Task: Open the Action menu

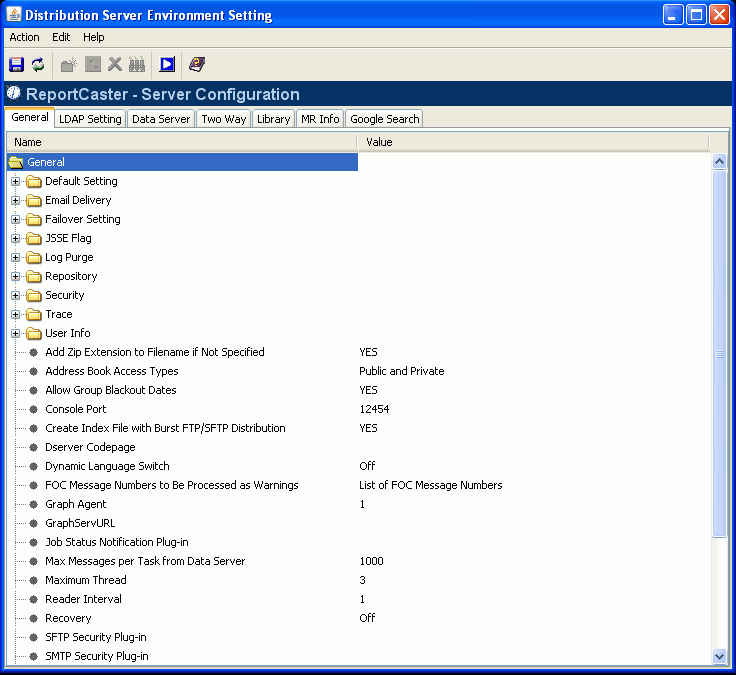Action: point(24,37)
